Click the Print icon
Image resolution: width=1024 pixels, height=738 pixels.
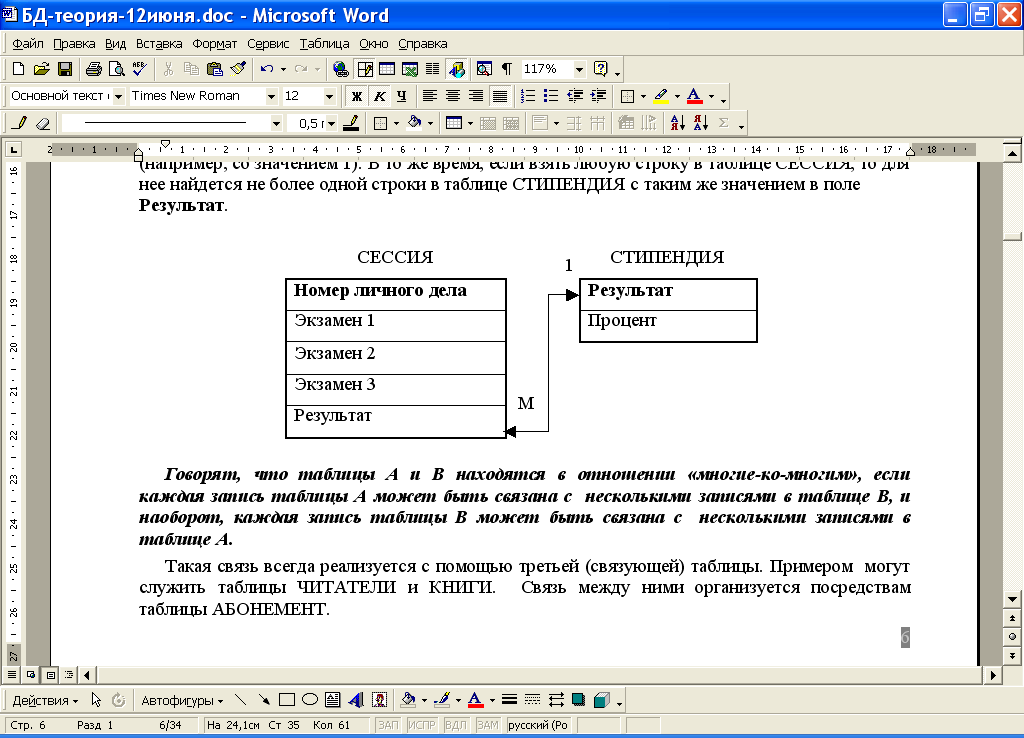[x=94, y=69]
